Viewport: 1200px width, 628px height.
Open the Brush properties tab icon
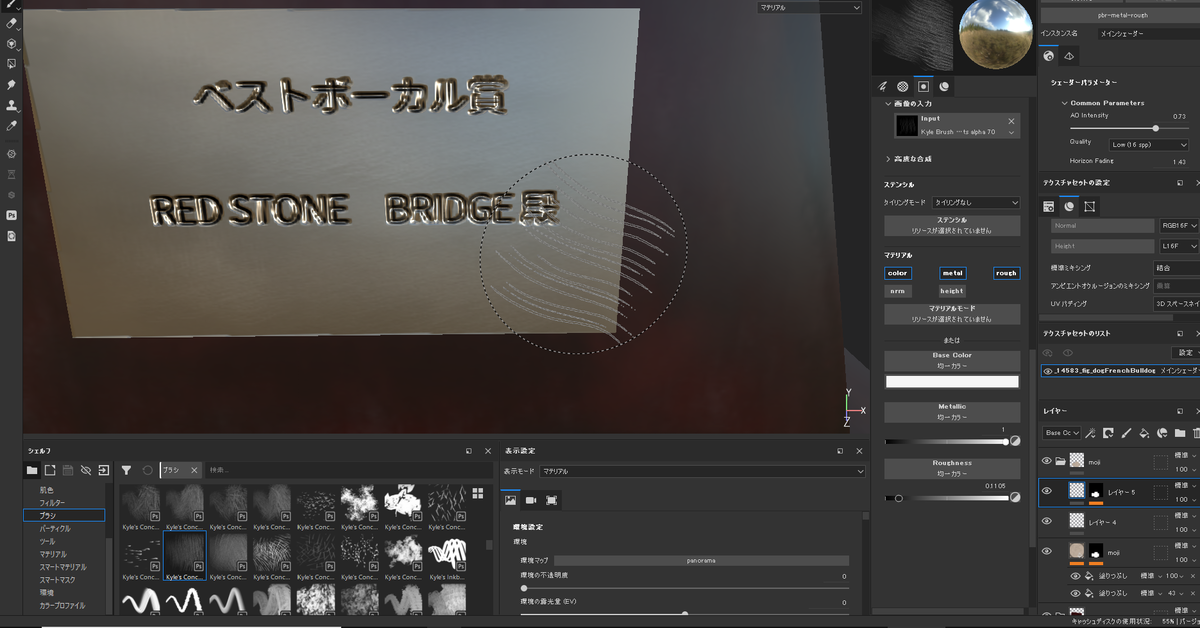pyautogui.click(x=883, y=87)
